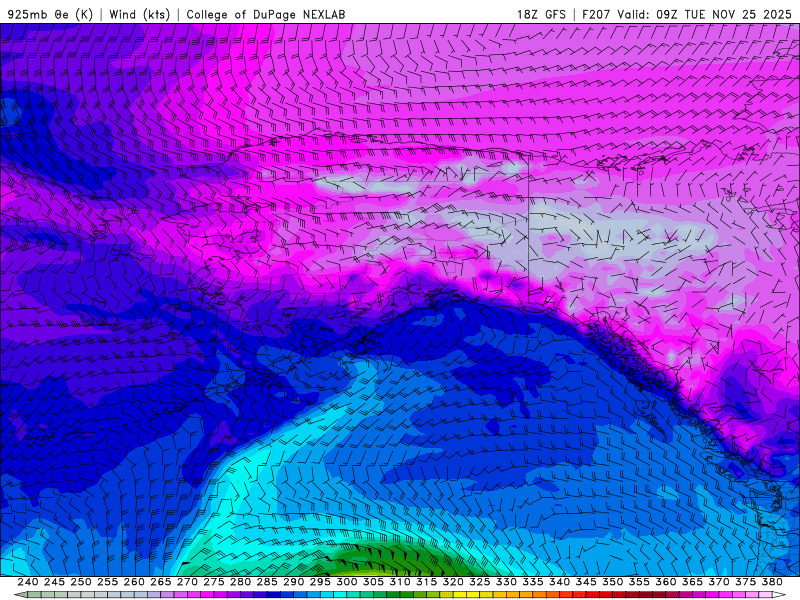Select the 255 value on color scale
The height and width of the screenshot is (600, 800).
click(x=107, y=582)
